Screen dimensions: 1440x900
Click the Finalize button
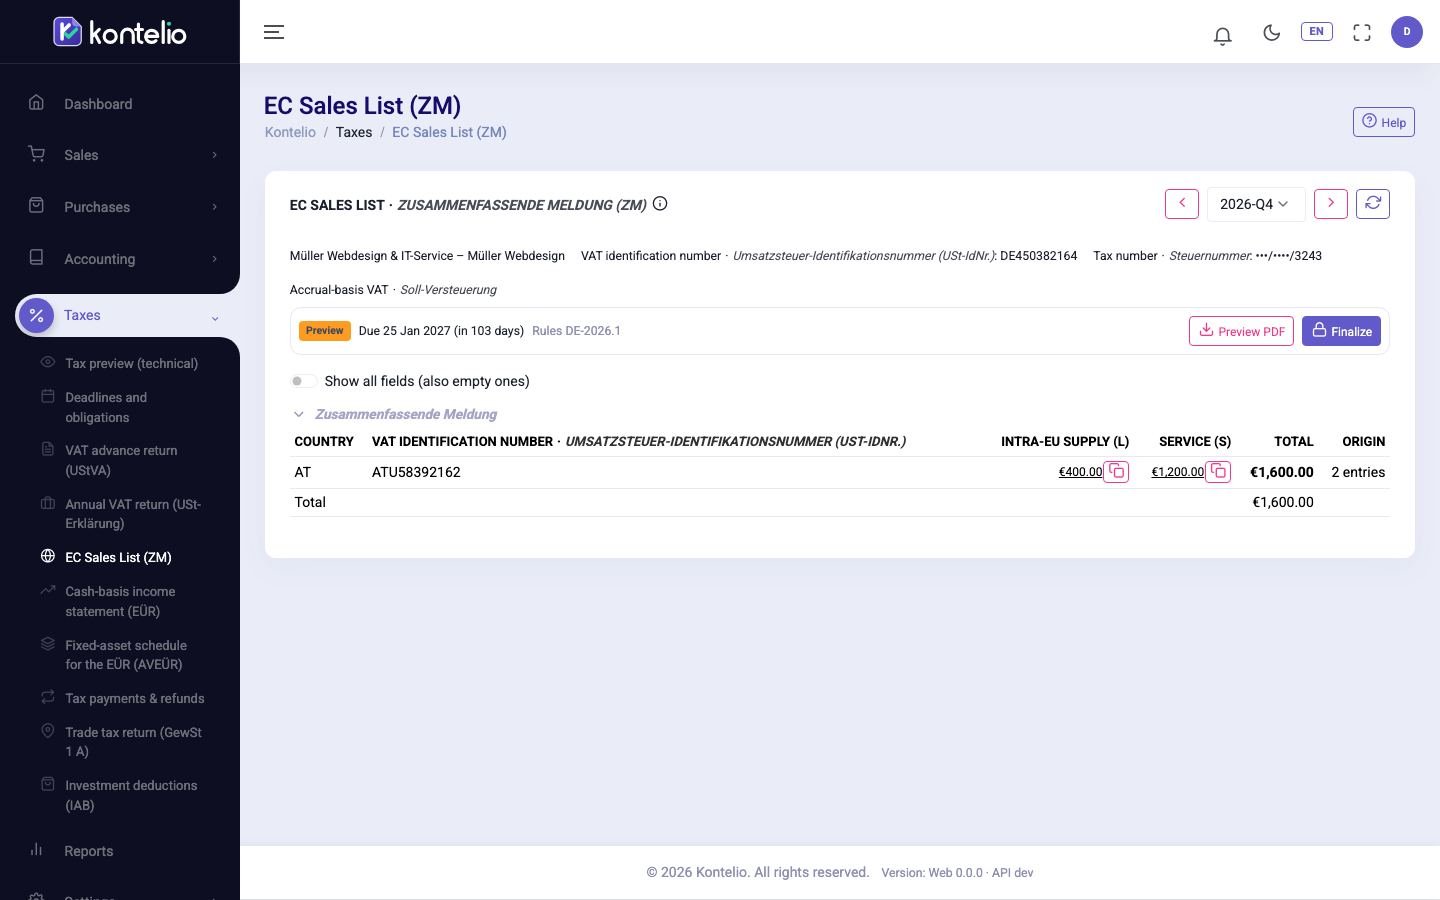click(x=1341, y=331)
